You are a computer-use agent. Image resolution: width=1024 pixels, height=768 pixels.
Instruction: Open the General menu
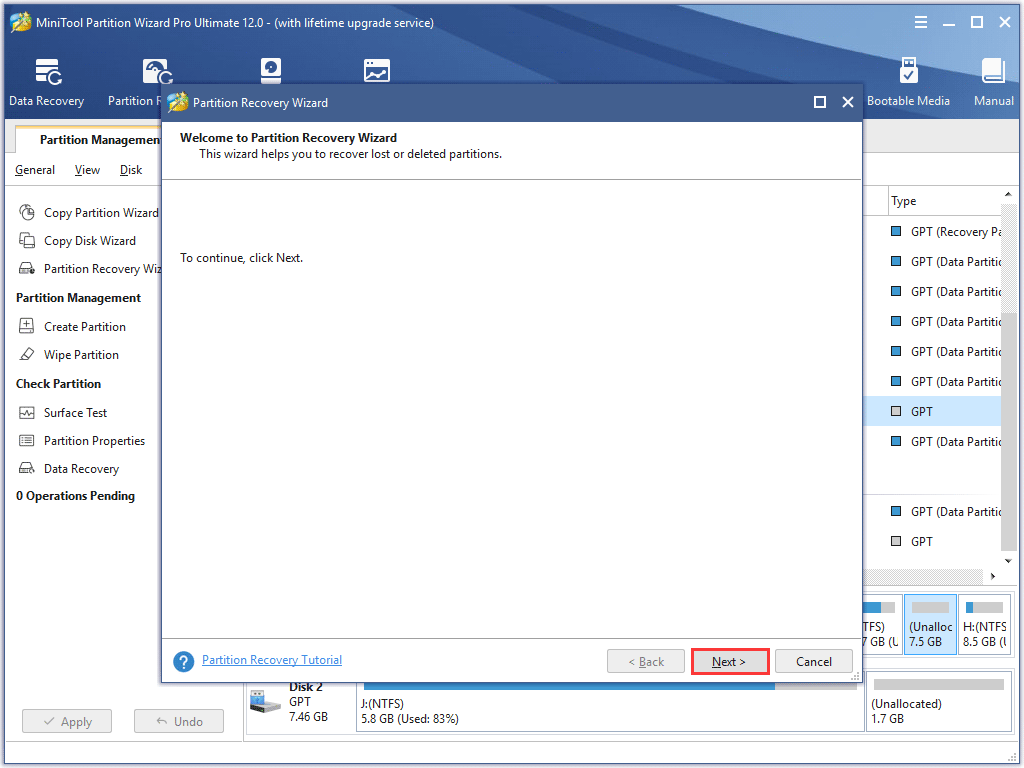35,170
